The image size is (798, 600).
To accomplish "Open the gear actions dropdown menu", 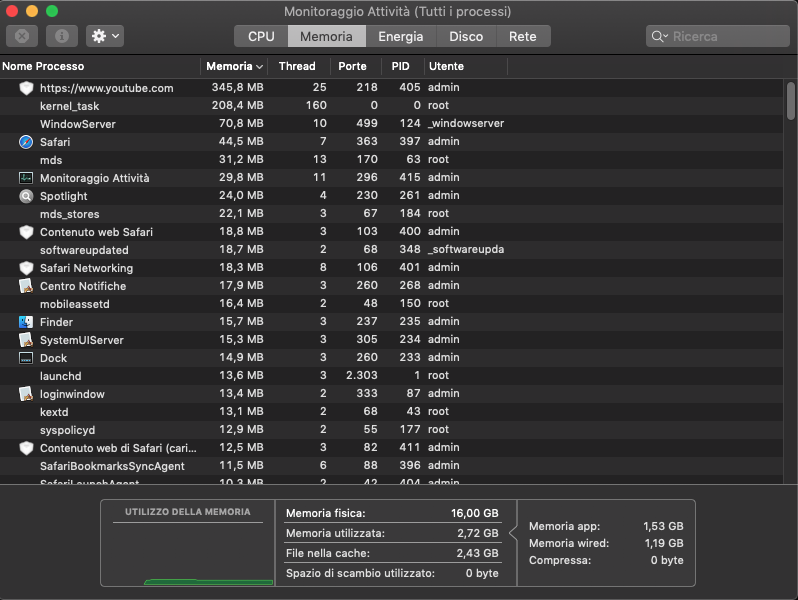I will [x=105, y=36].
